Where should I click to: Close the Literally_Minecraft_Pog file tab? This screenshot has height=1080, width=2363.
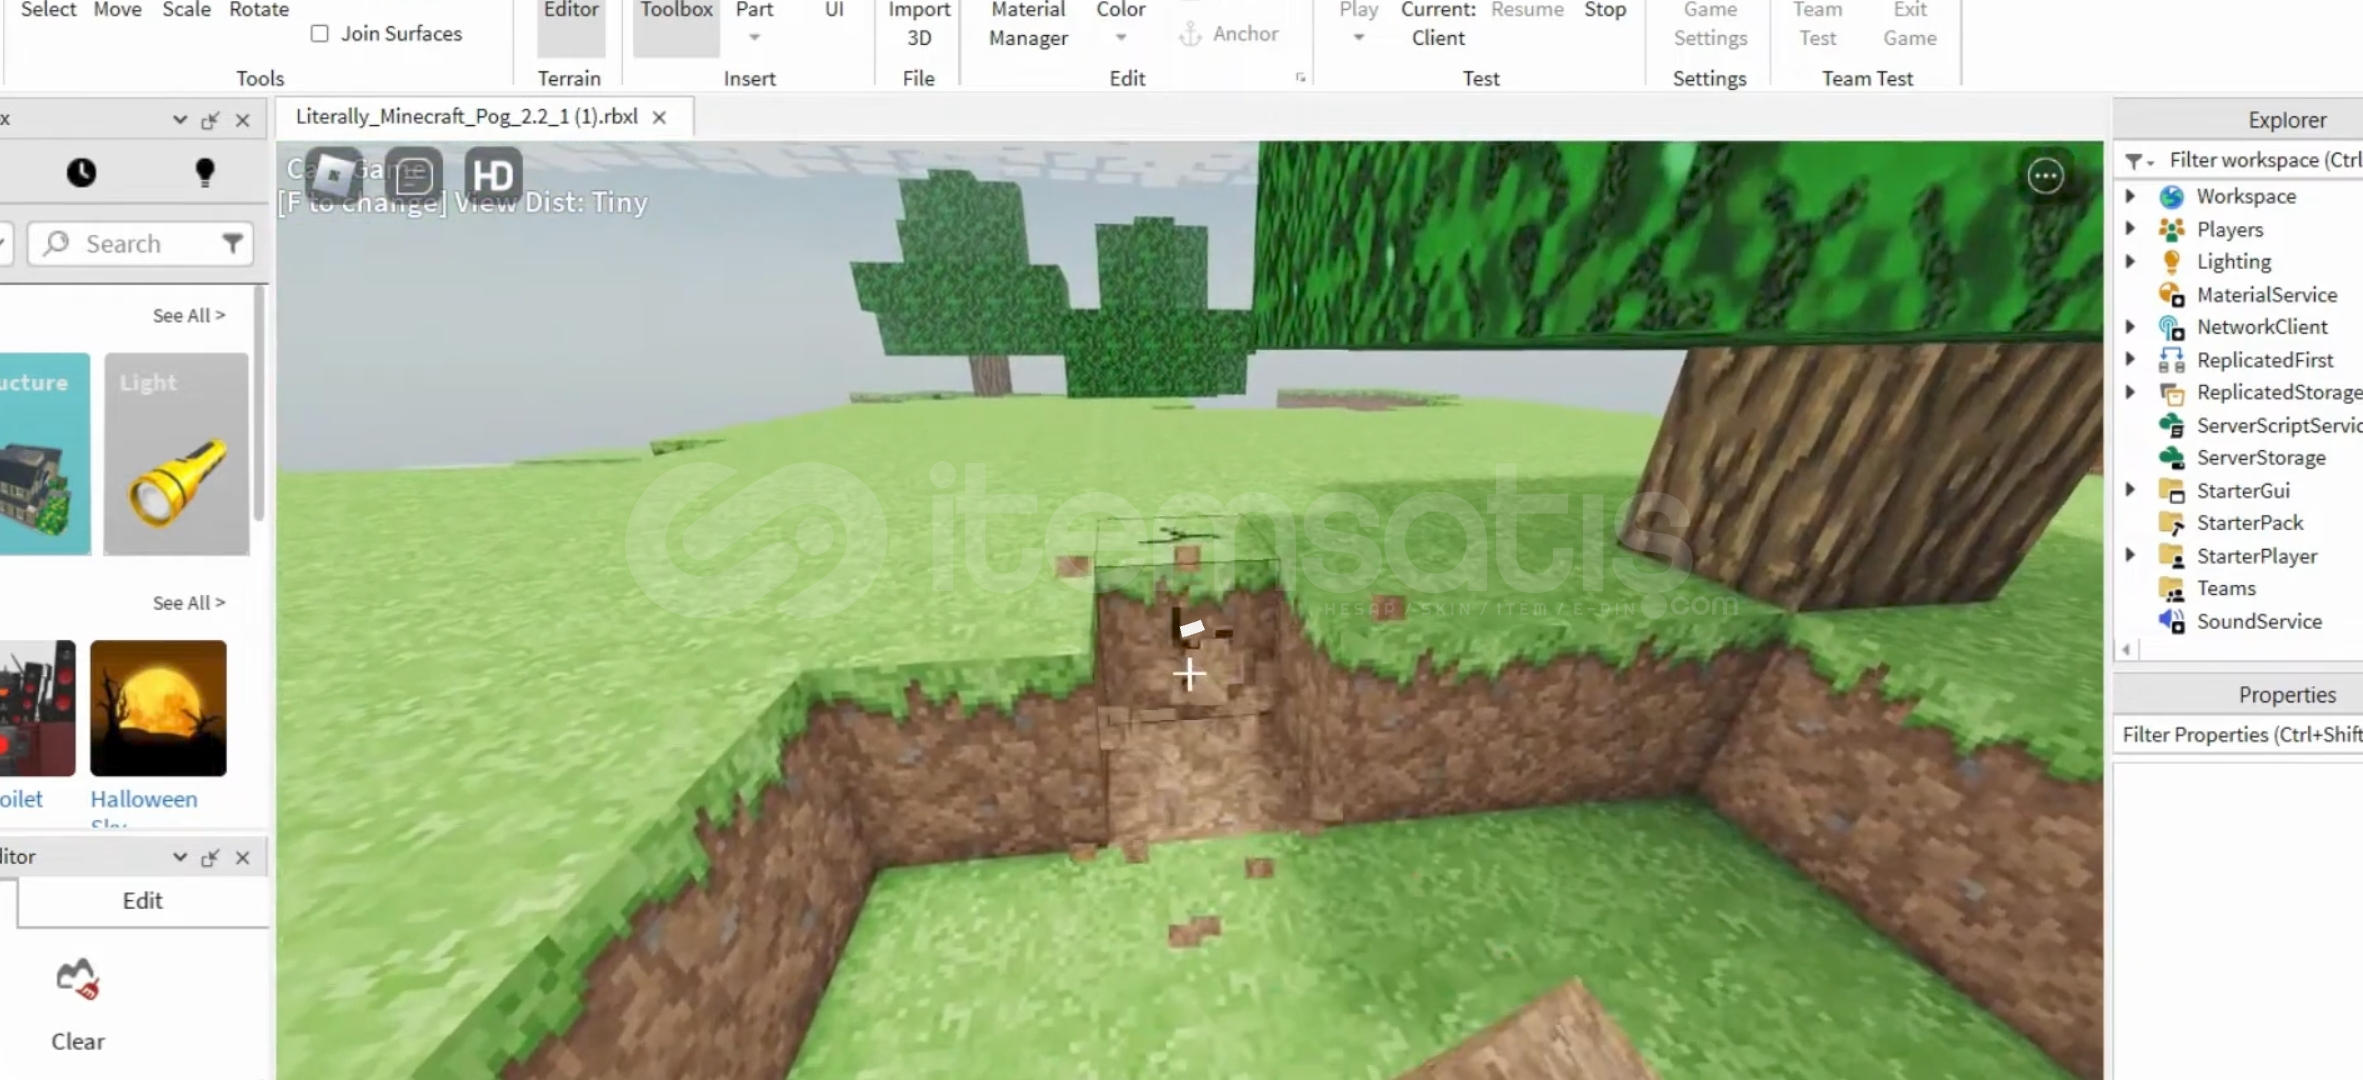tap(659, 117)
